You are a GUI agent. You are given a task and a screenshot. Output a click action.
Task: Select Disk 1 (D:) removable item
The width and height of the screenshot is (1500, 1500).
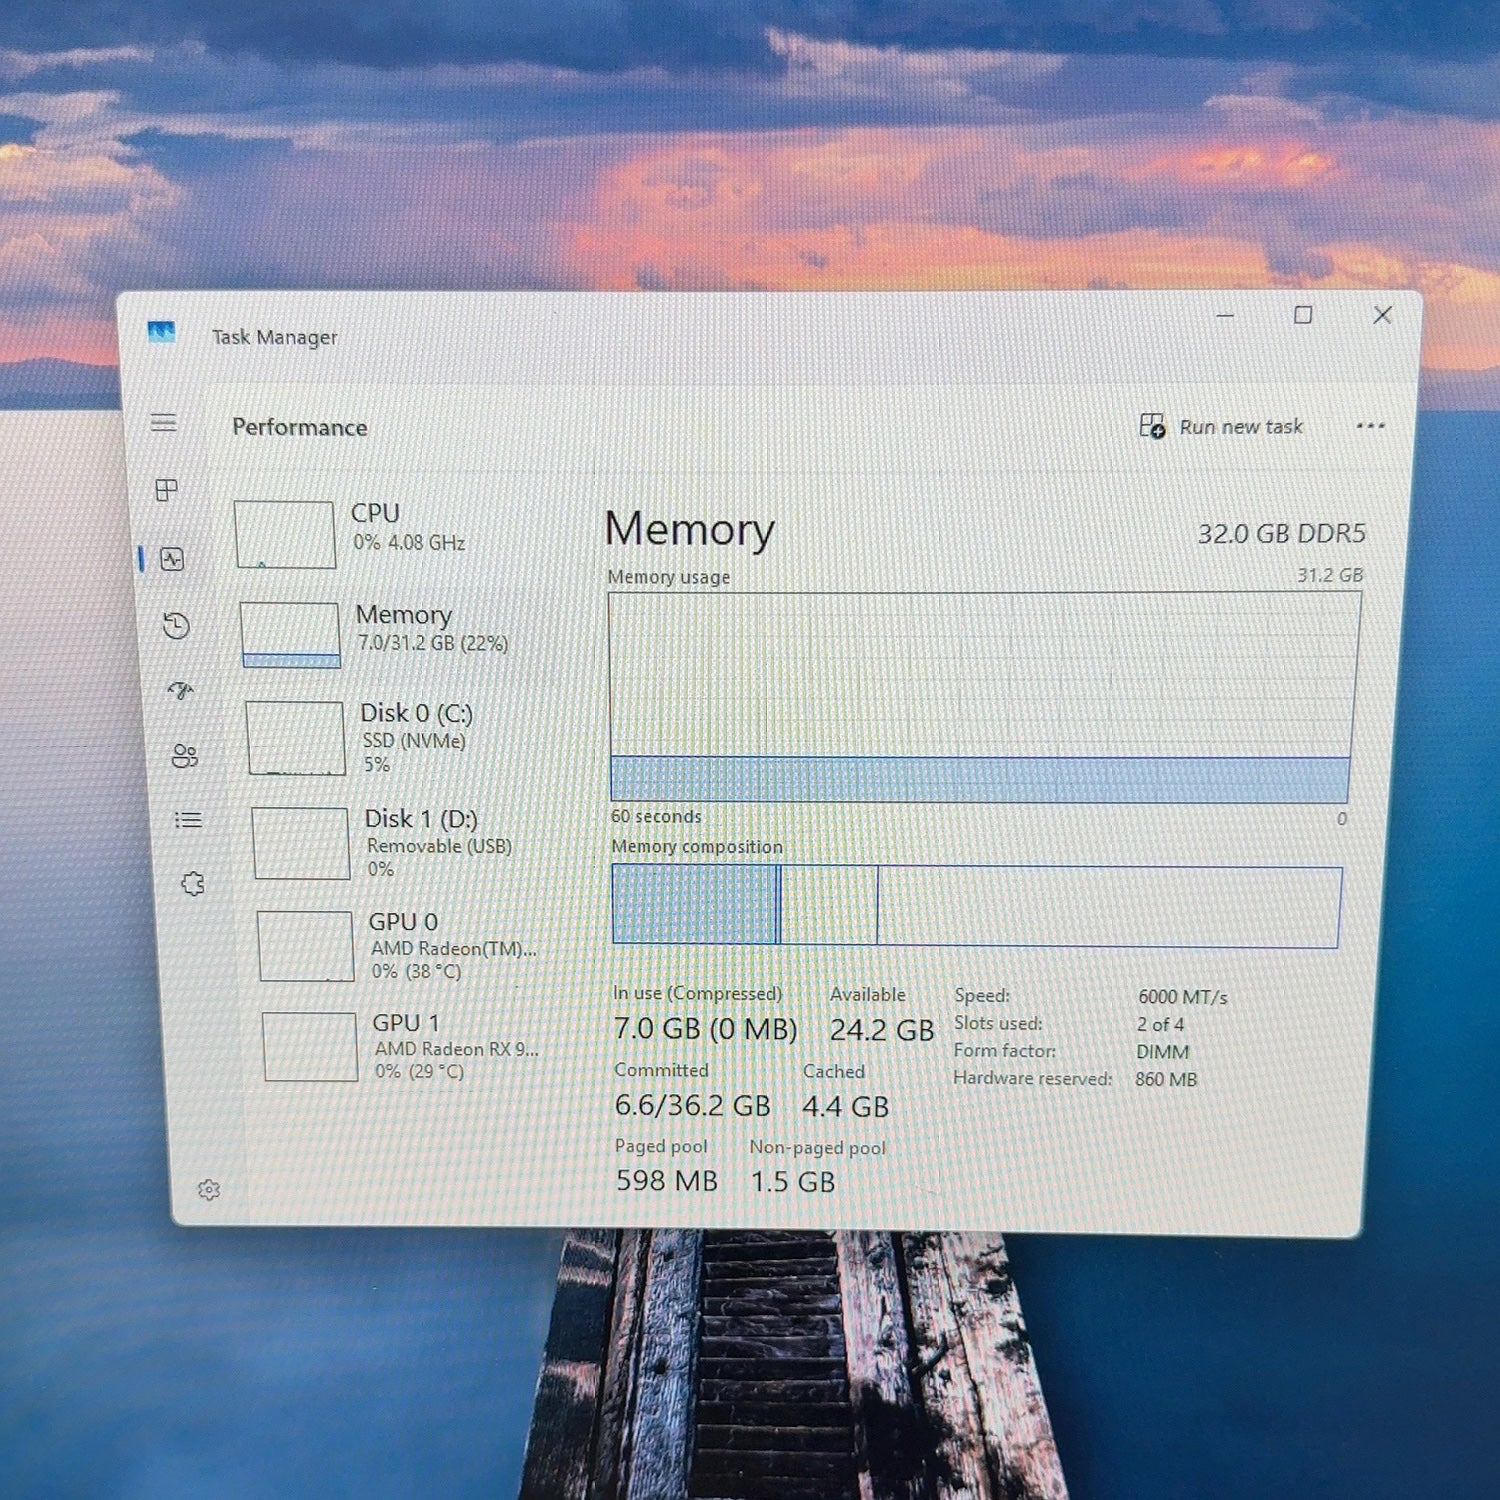point(408,843)
